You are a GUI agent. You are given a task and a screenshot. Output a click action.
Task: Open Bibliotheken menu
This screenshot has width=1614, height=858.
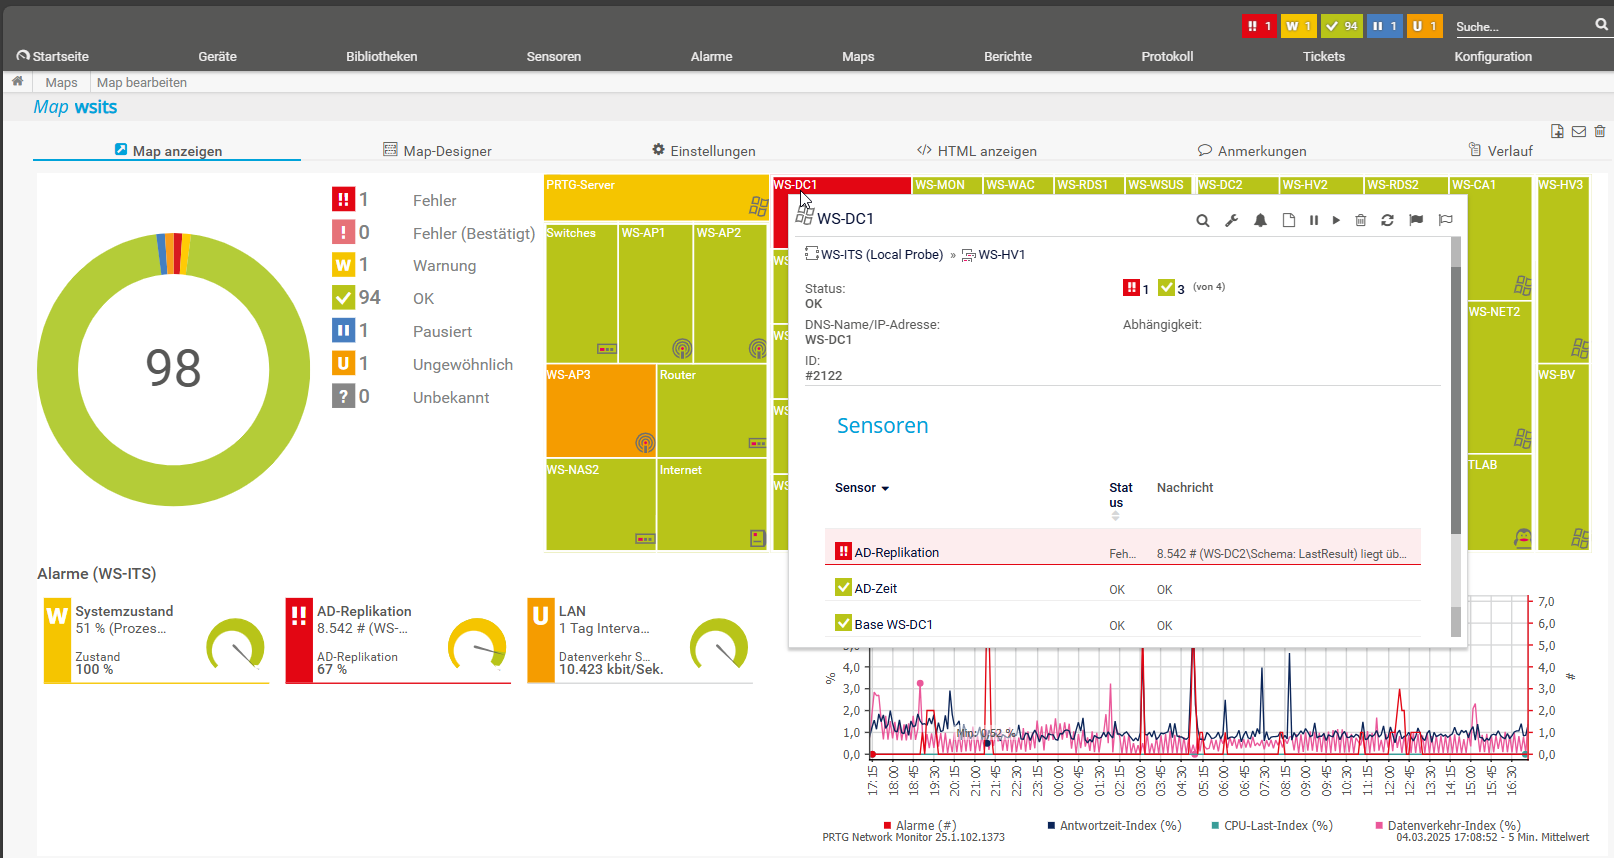382,56
